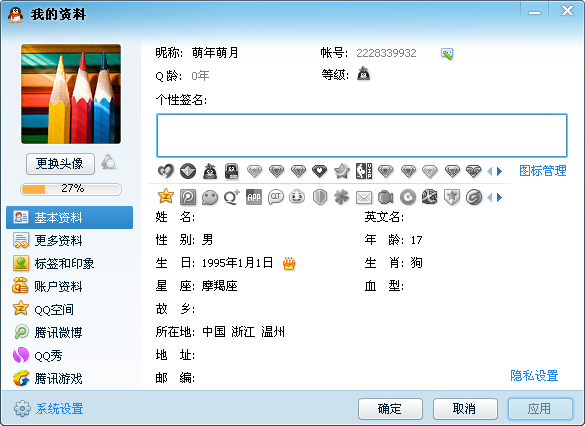Show next icons using right arrow beside 图标管理

click(x=500, y=171)
